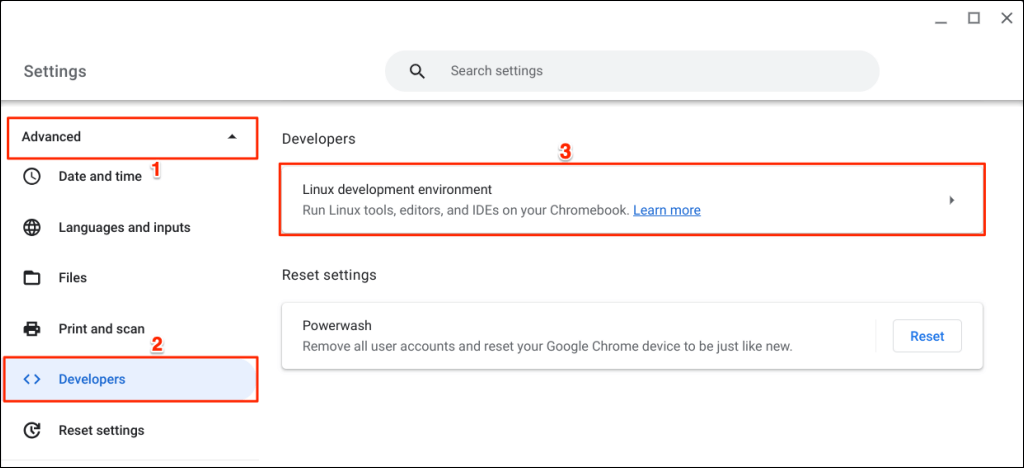
Task: Go to Languages and inputs section
Action: (x=124, y=227)
